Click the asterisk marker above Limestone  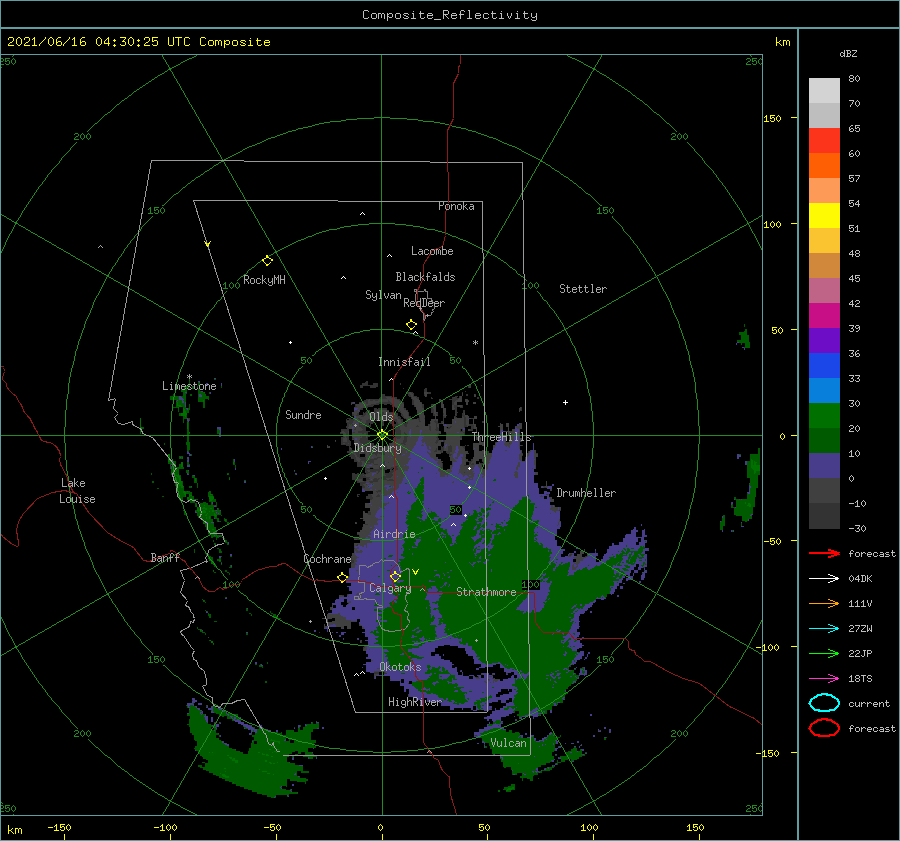pos(189,377)
